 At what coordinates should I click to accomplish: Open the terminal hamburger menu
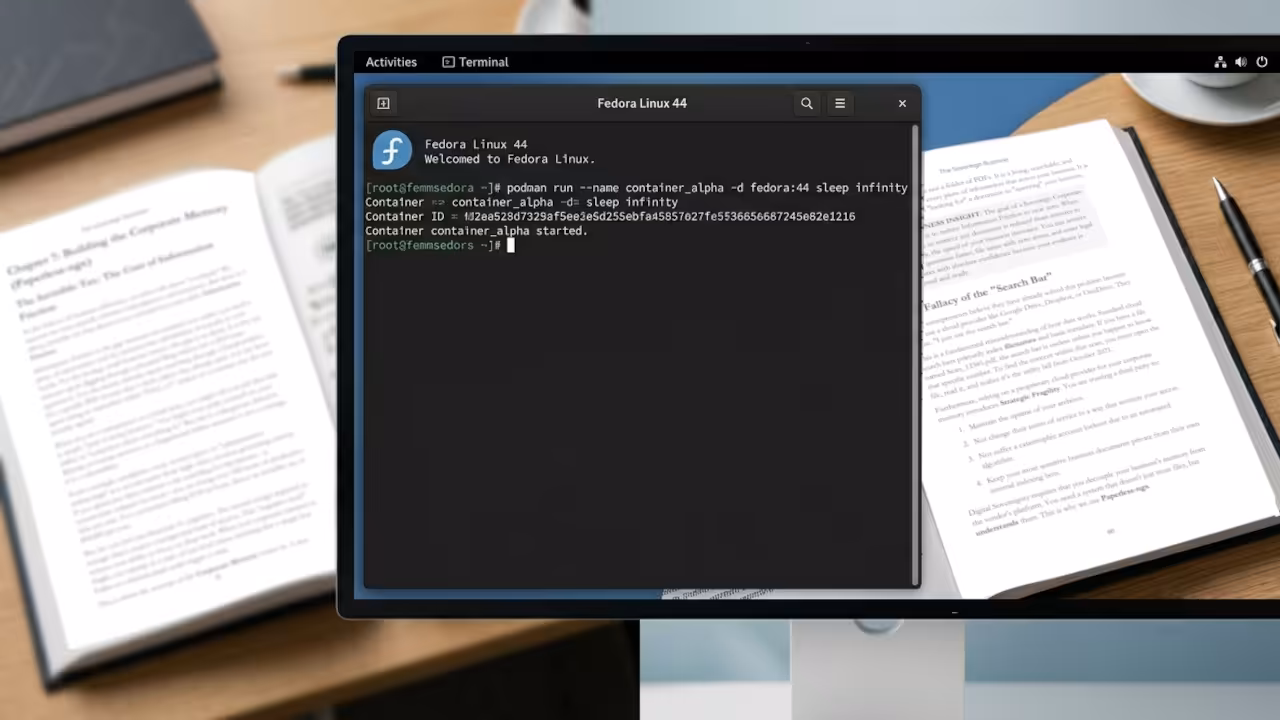pos(840,103)
